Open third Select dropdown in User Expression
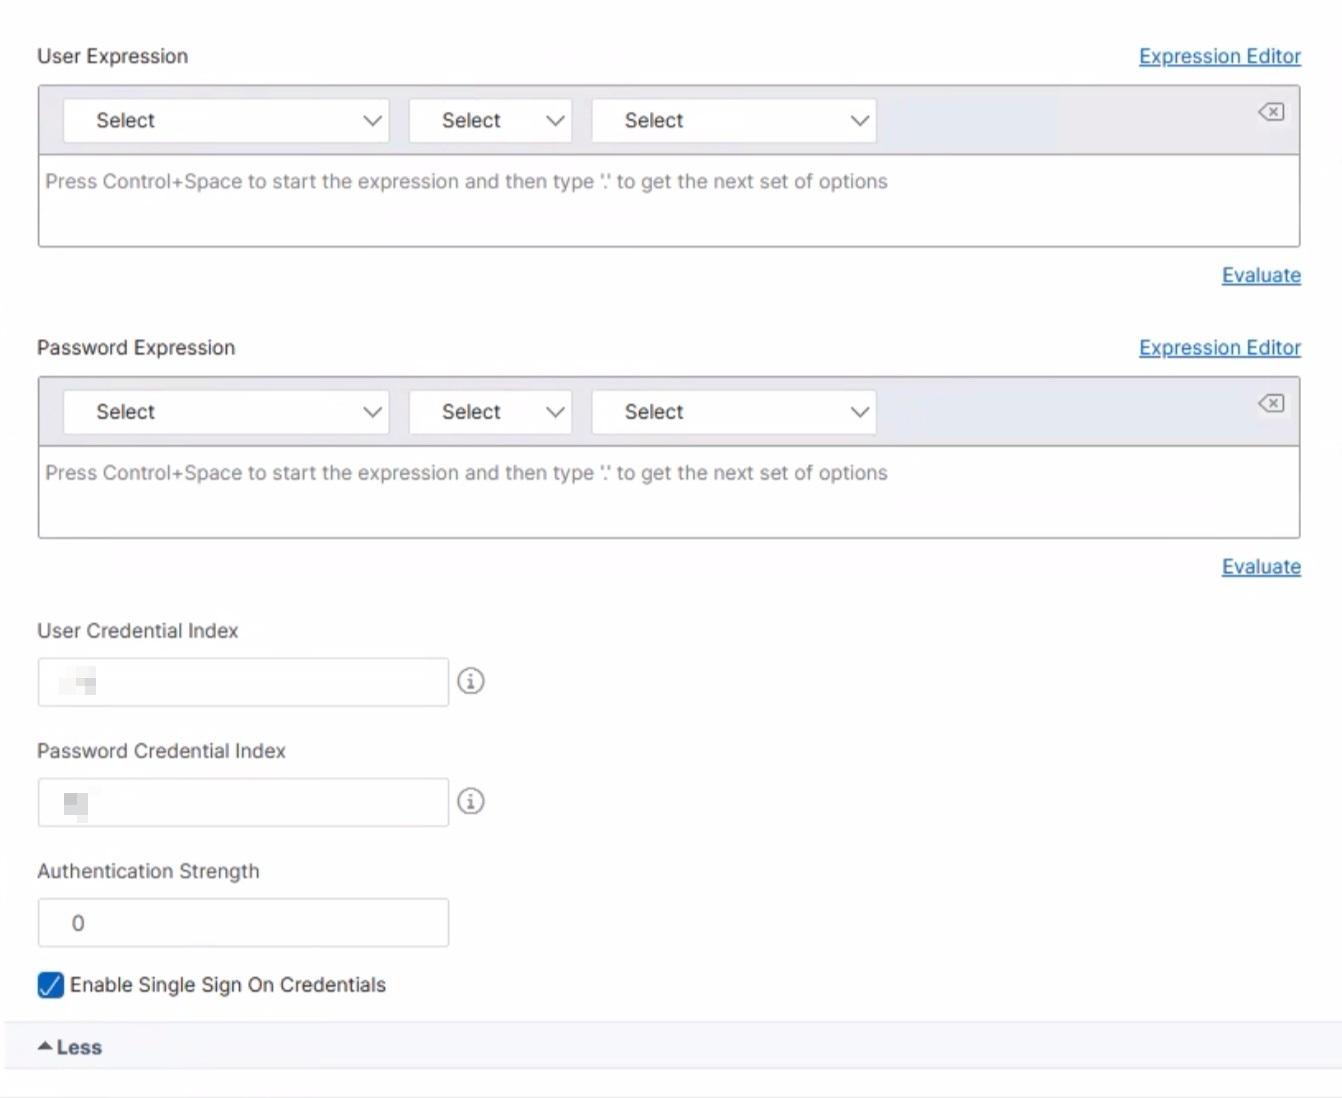Screen dimensions: 1342x1098 [x=734, y=121]
